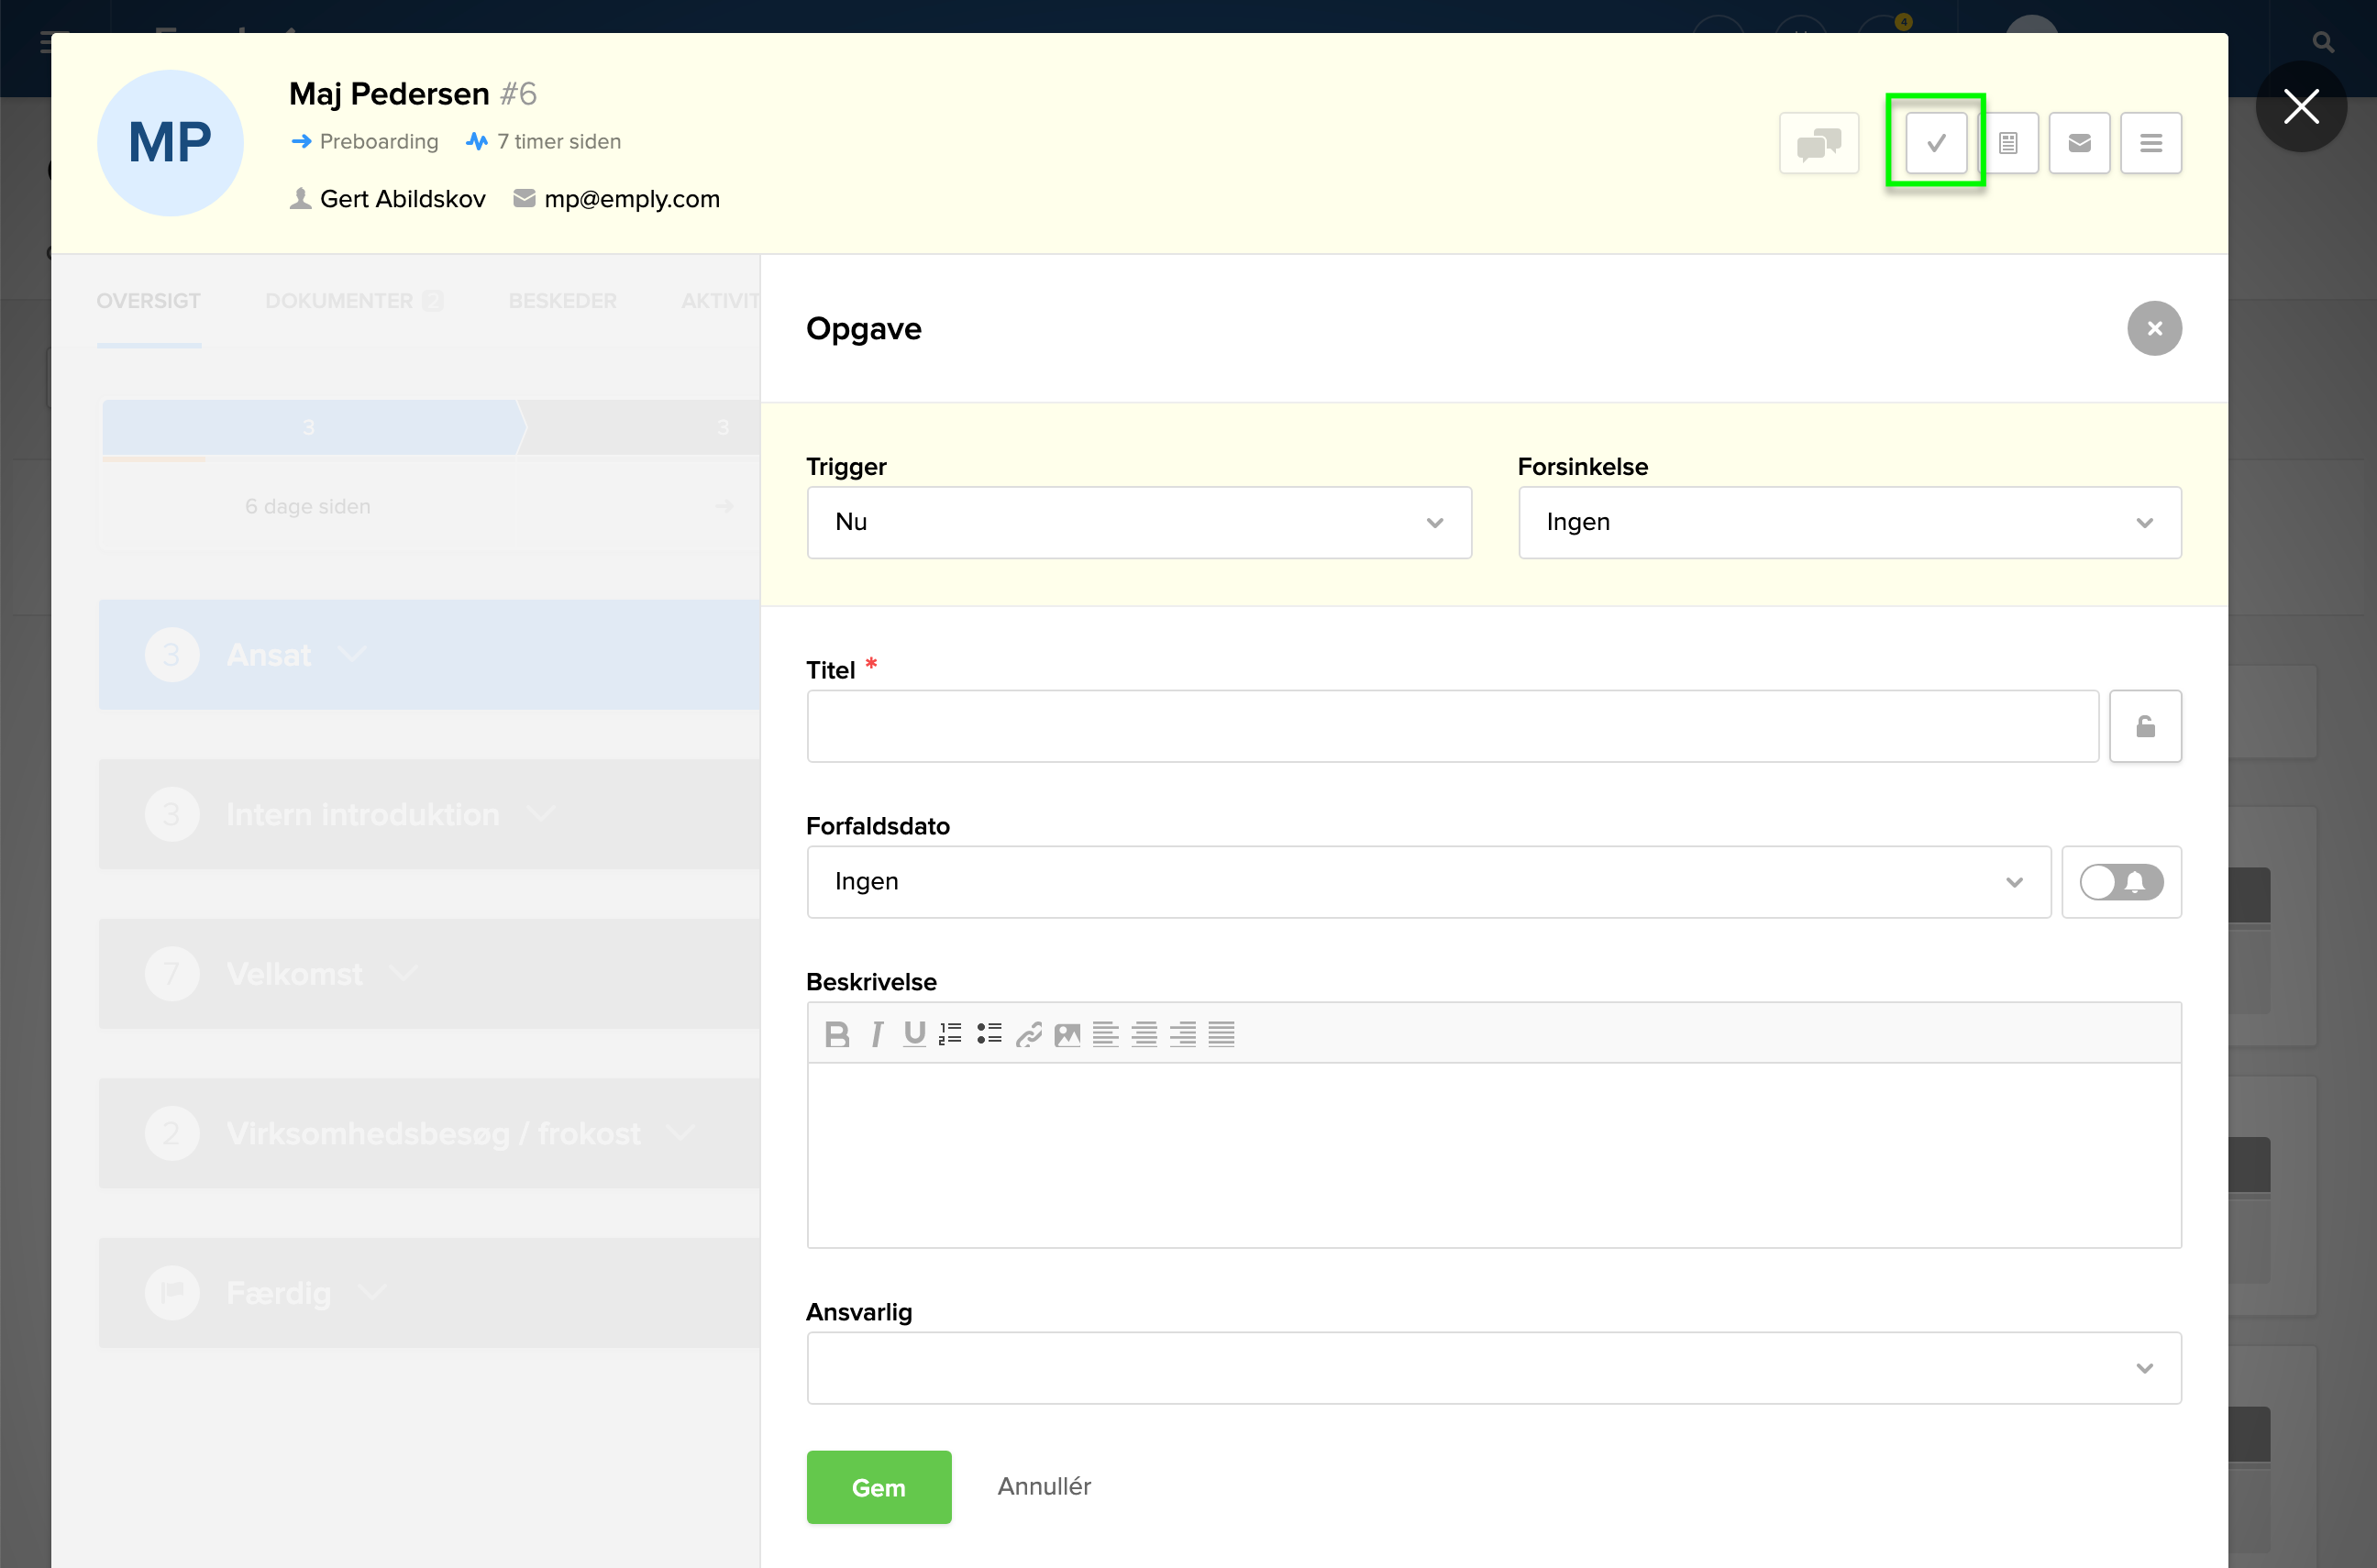
Task: Click the green Gem button
Action: (878, 1486)
